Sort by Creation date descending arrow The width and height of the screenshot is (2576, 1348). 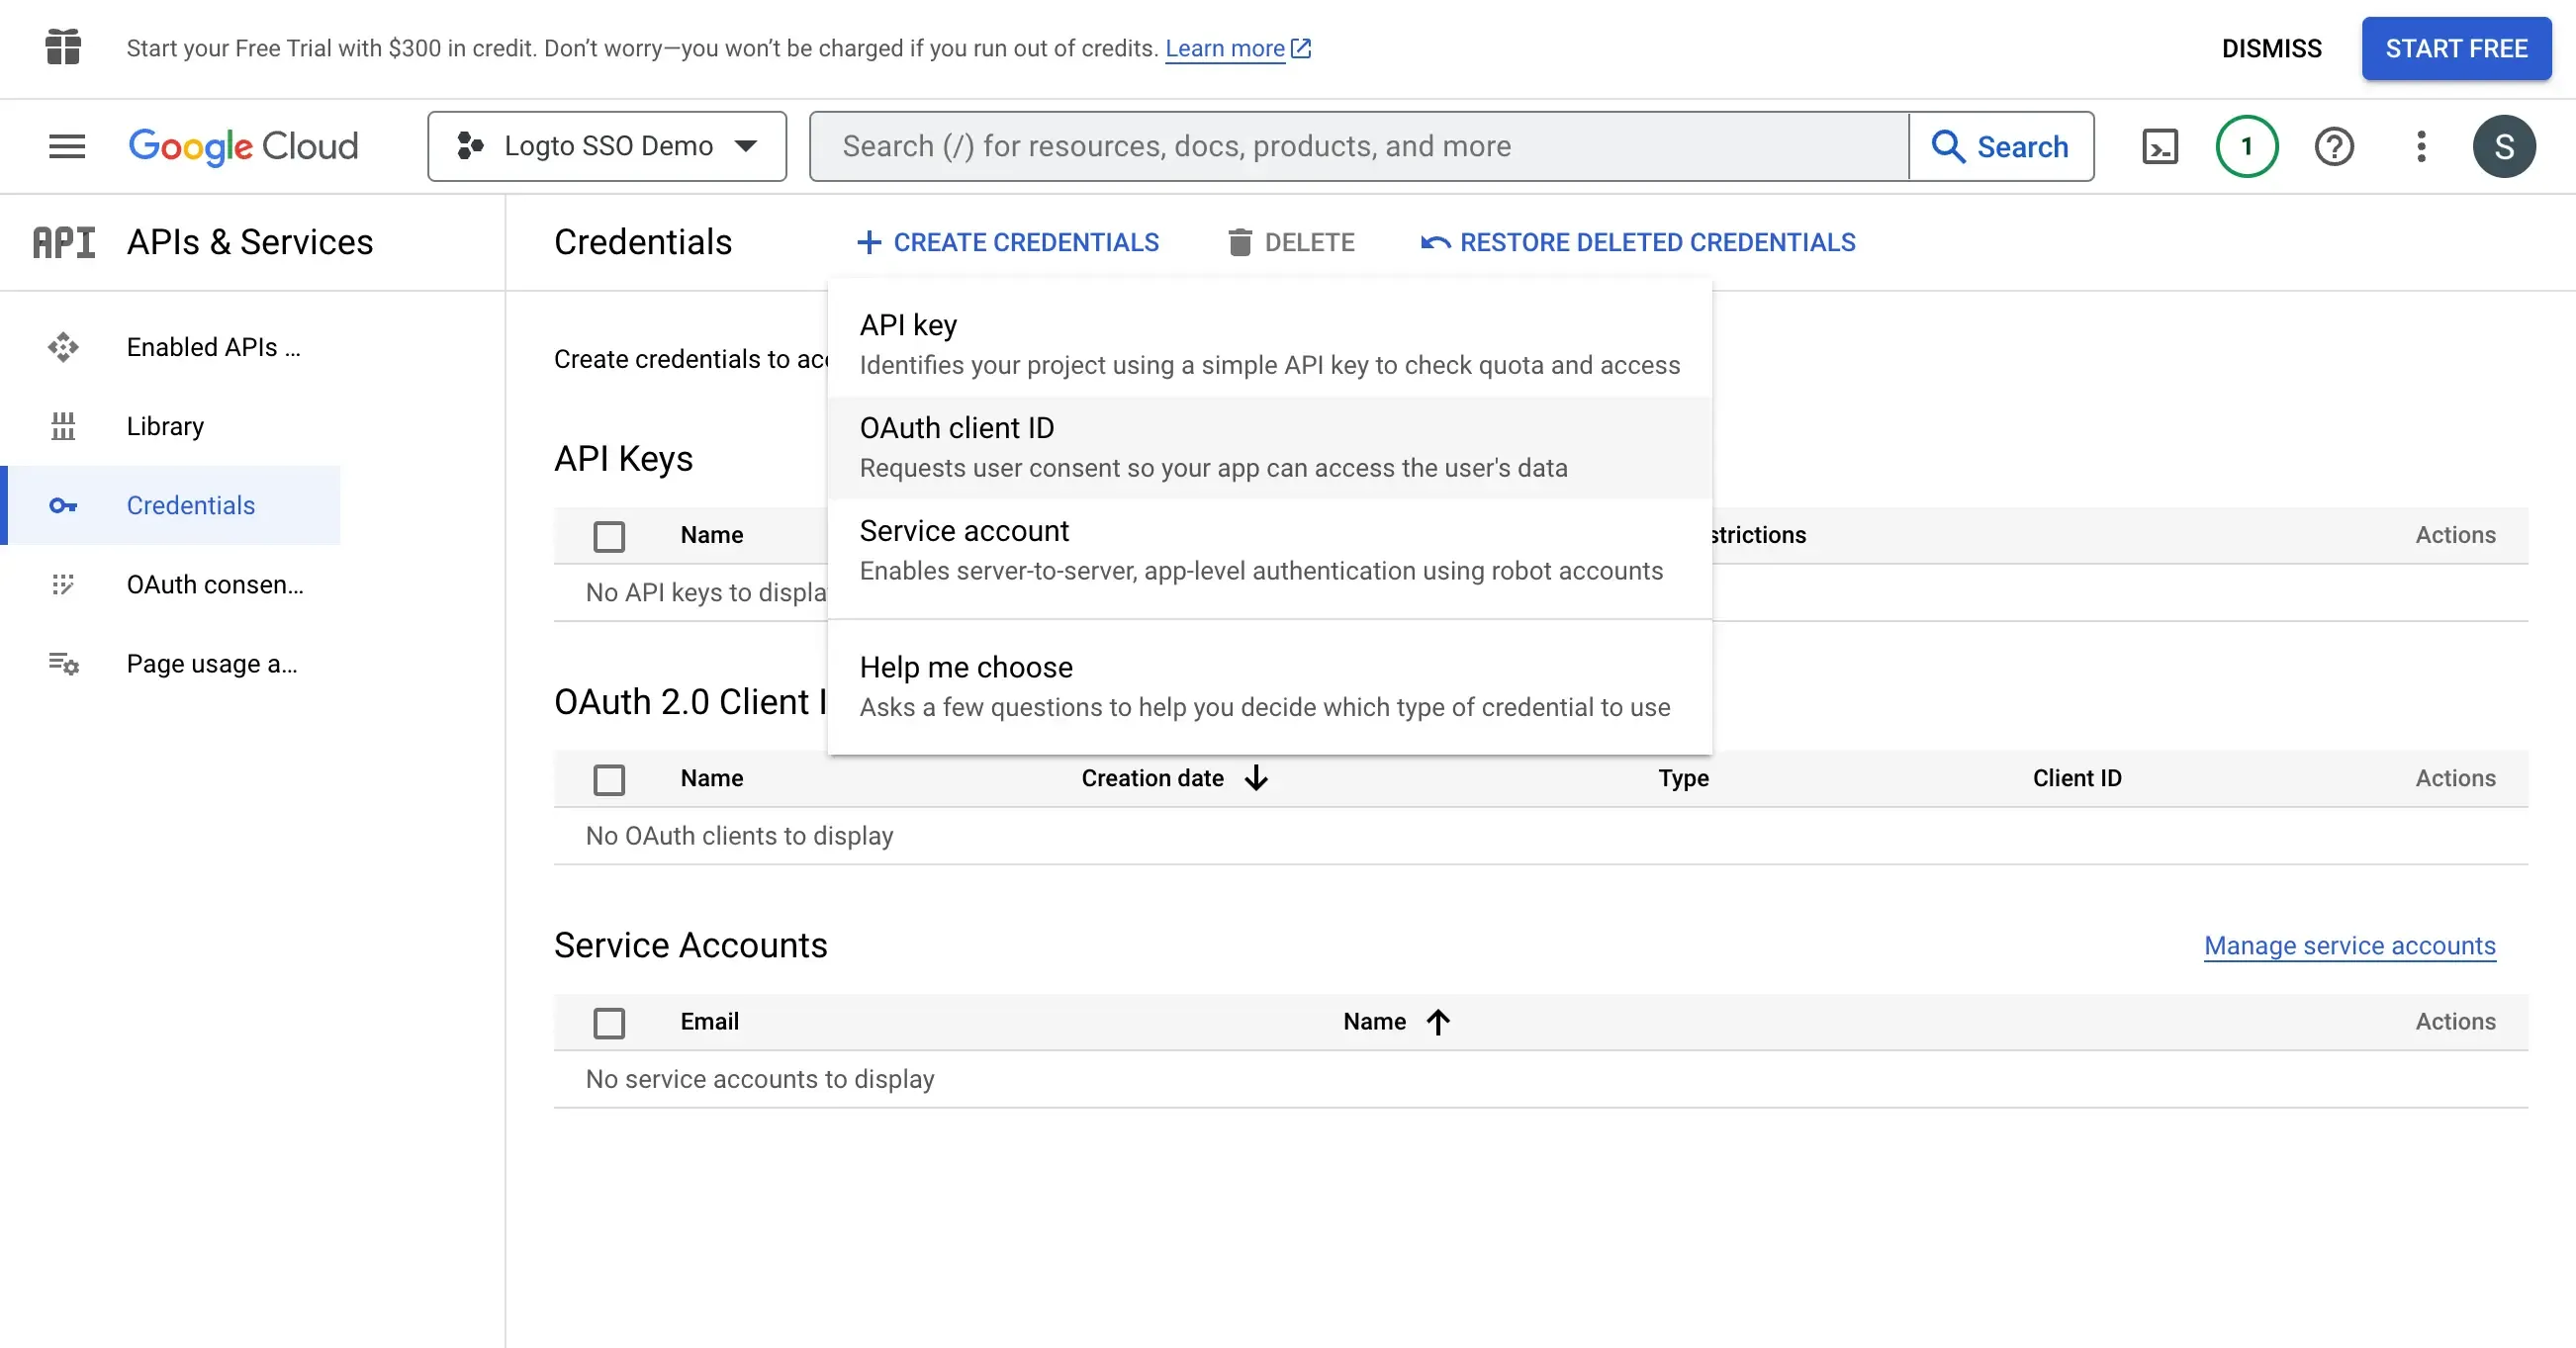1254,777
